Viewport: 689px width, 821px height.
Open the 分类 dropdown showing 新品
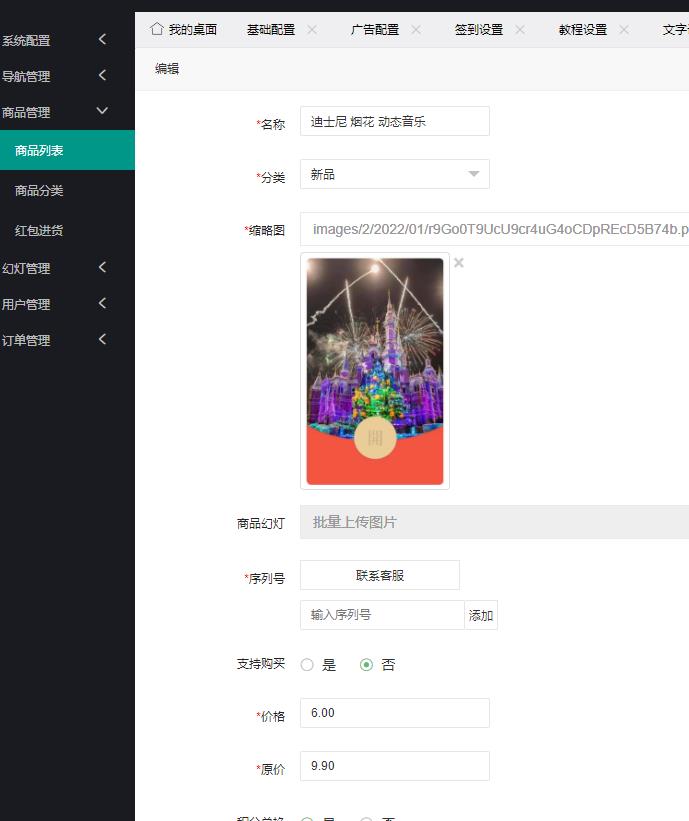coord(395,174)
